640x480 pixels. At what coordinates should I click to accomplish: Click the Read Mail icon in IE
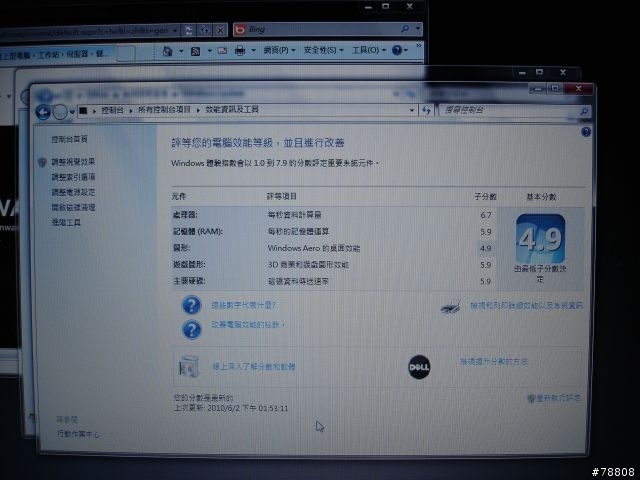[x=222, y=51]
